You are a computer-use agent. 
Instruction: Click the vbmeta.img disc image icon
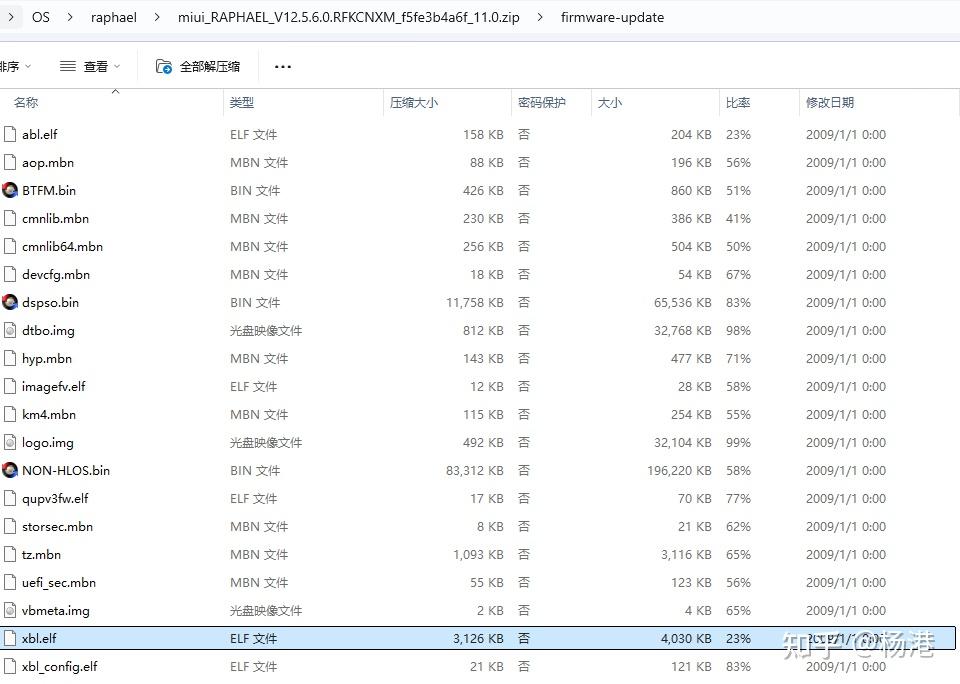(10, 610)
